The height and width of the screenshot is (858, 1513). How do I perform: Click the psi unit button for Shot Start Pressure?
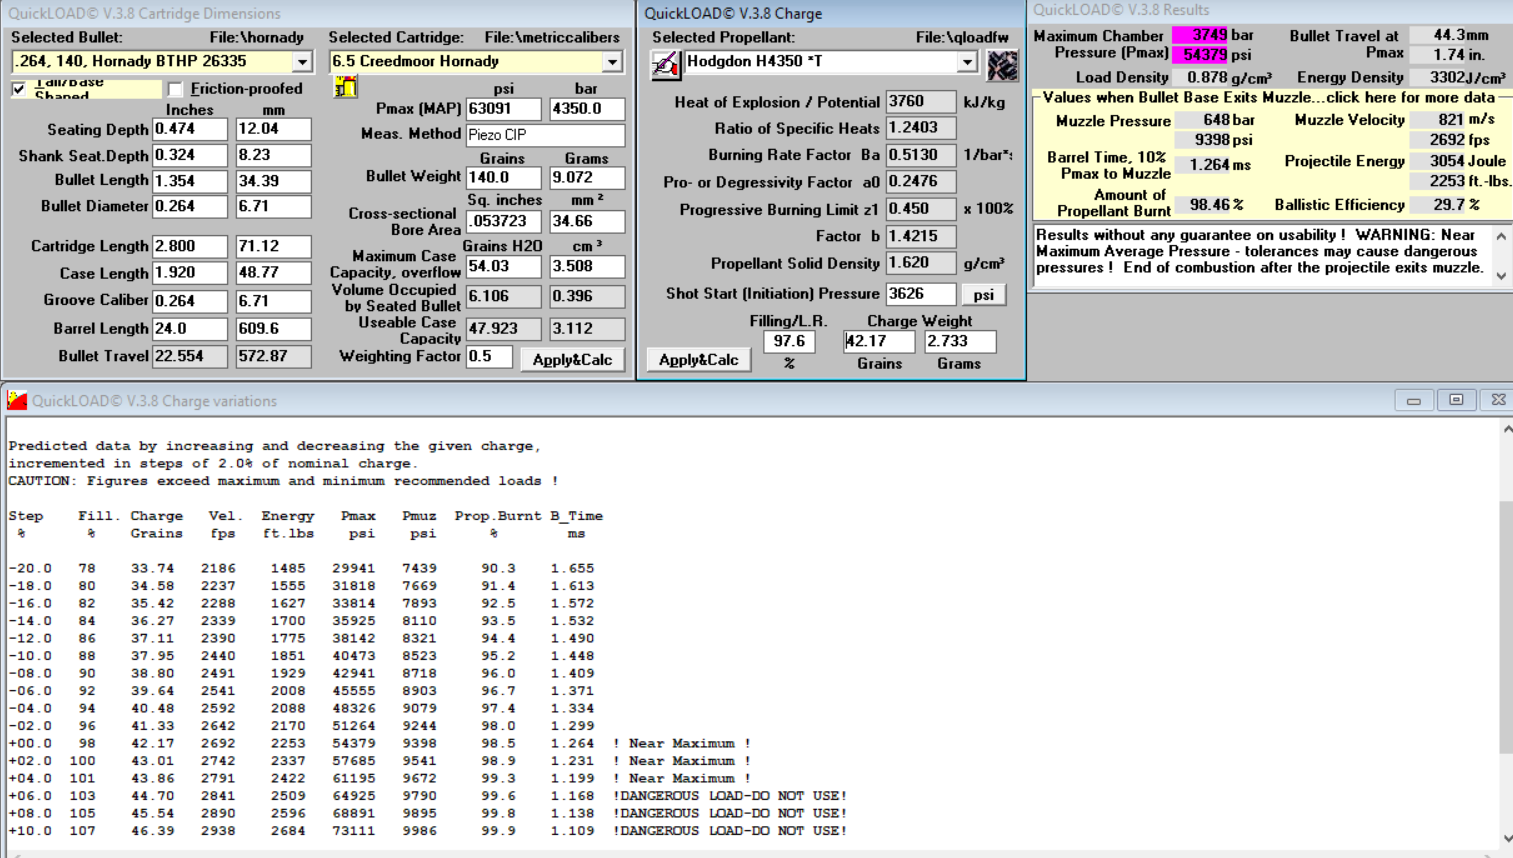click(984, 294)
